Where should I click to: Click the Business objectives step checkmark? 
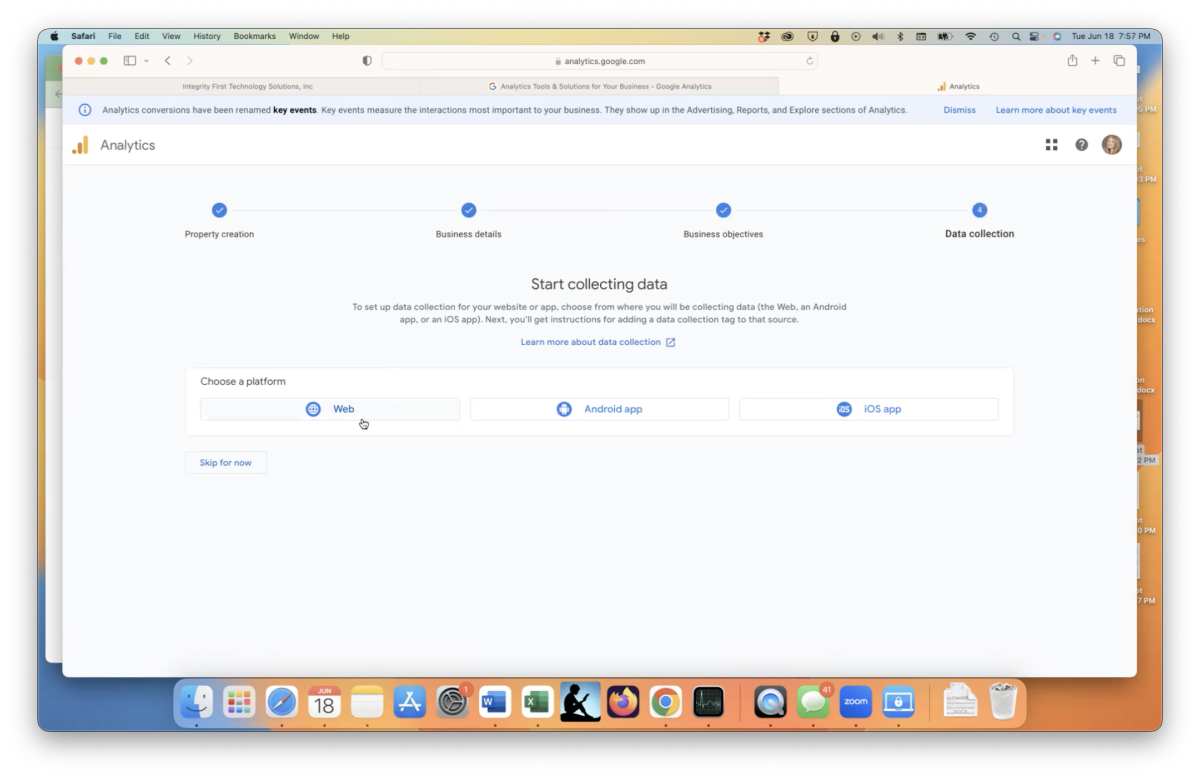point(723,210)
